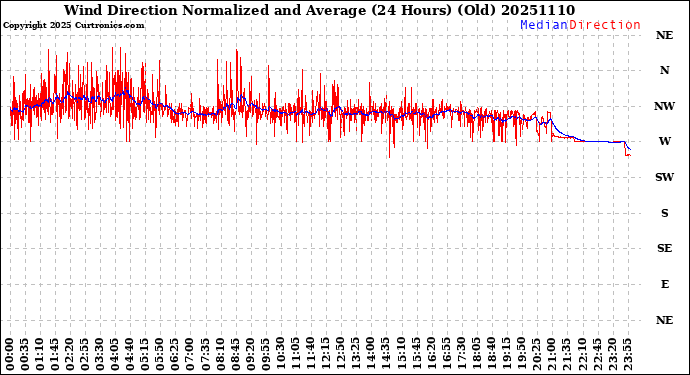Select the red Direction legend label
Viewport: 690px width, 375px height.
point(605,25)
